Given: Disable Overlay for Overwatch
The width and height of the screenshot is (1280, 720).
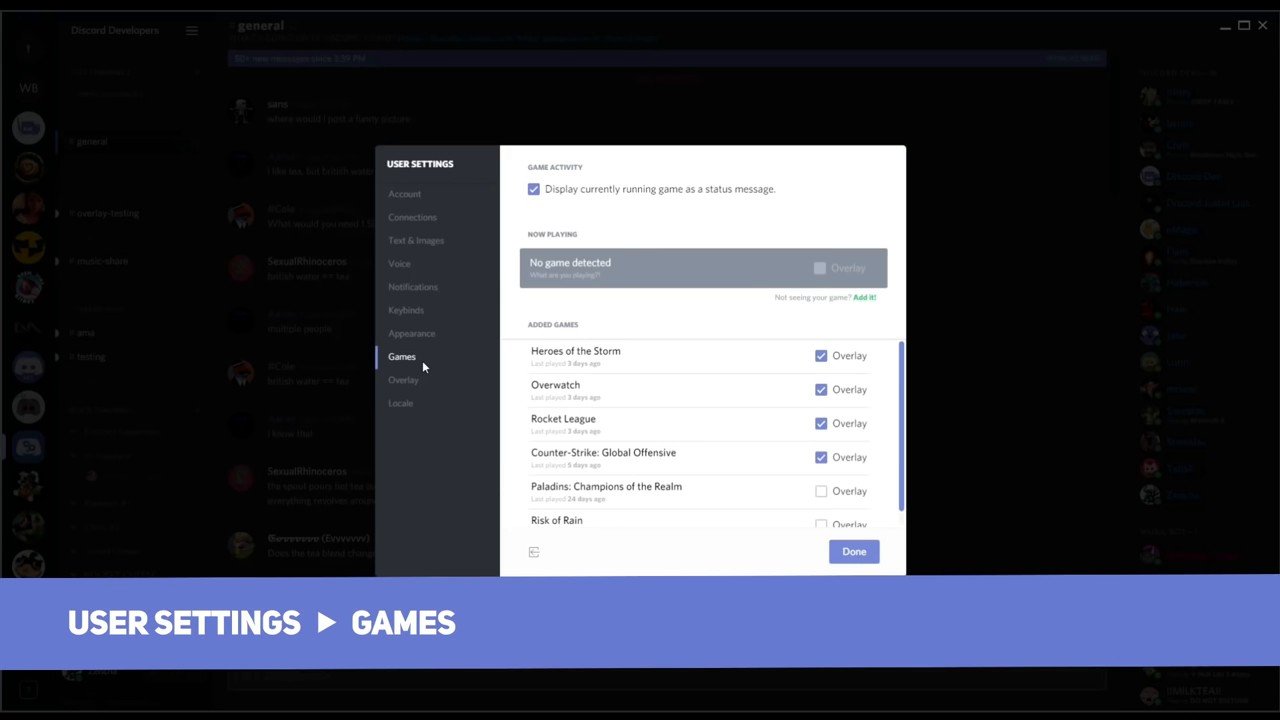Looking at the screenshot, I should pos(821,390).
